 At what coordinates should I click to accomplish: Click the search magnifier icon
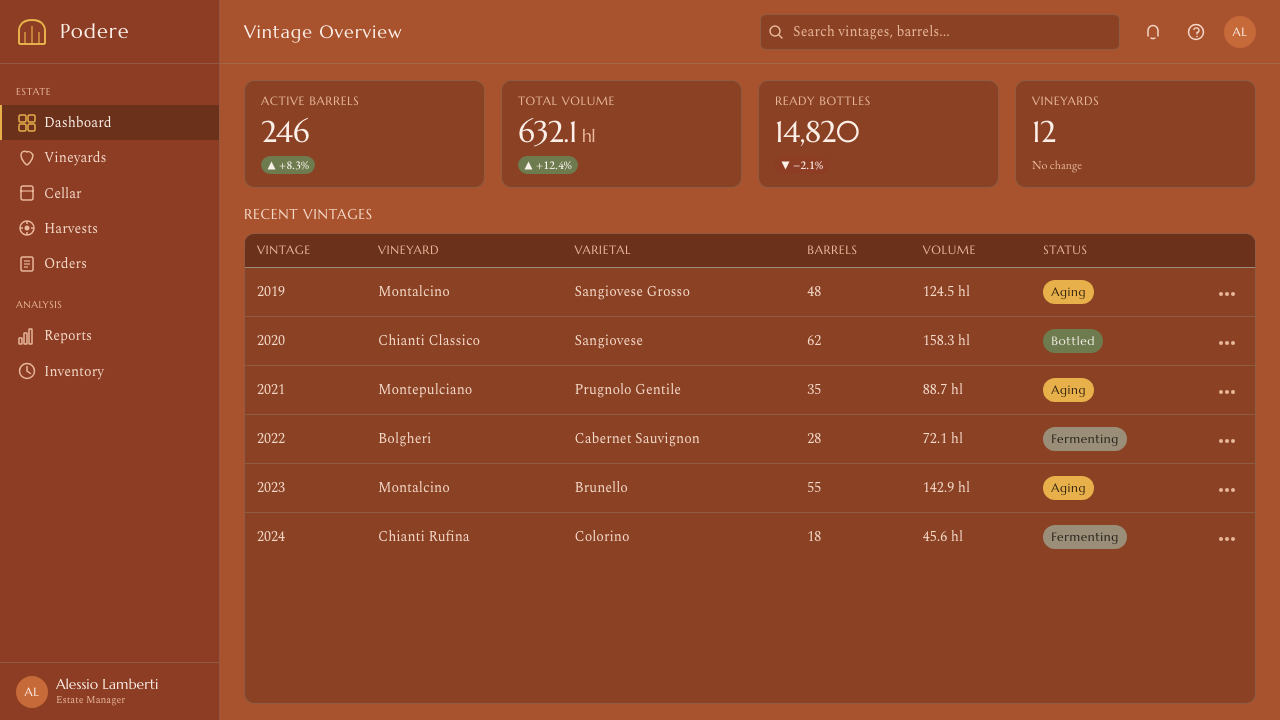pyautogui.click(x=776, y=32)
